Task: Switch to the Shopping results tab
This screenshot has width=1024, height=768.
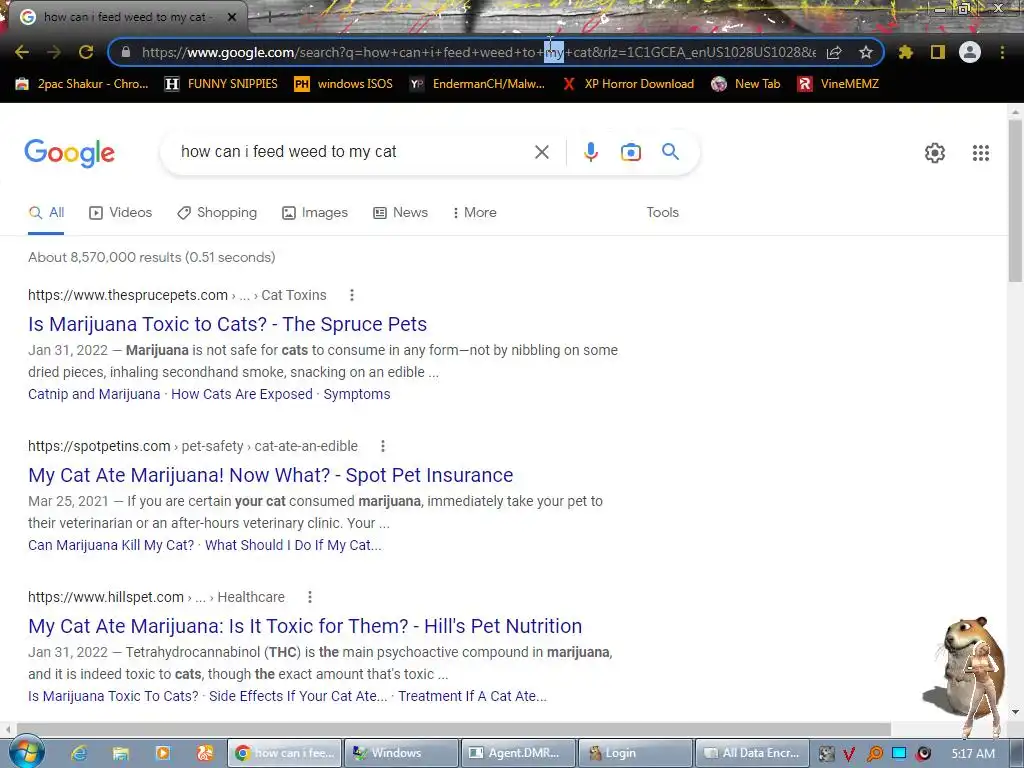Action: (217, 212)
